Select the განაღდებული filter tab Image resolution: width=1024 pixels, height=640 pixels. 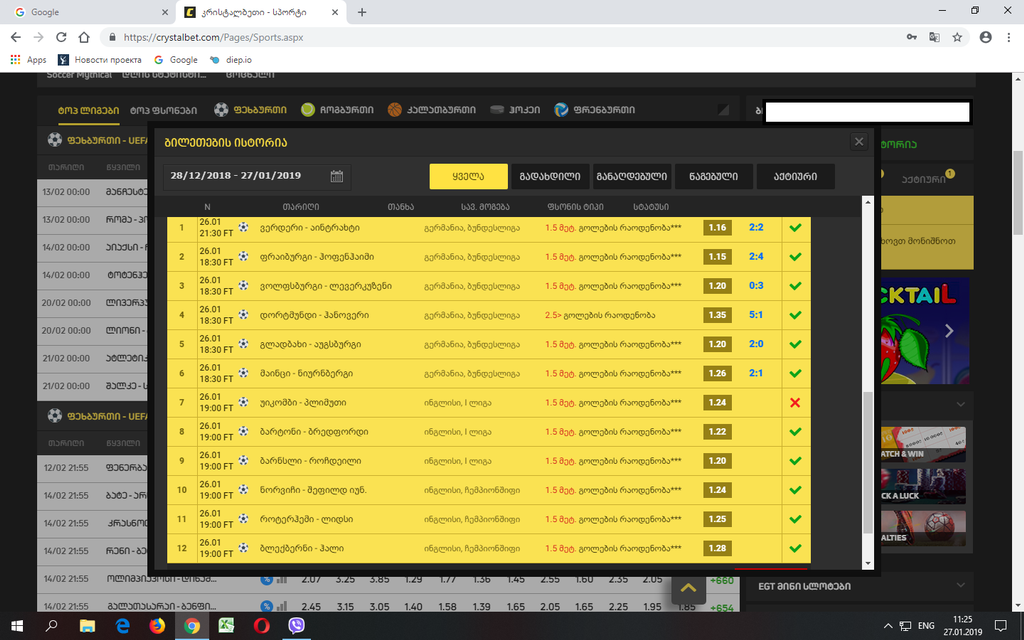click(632, 176)
